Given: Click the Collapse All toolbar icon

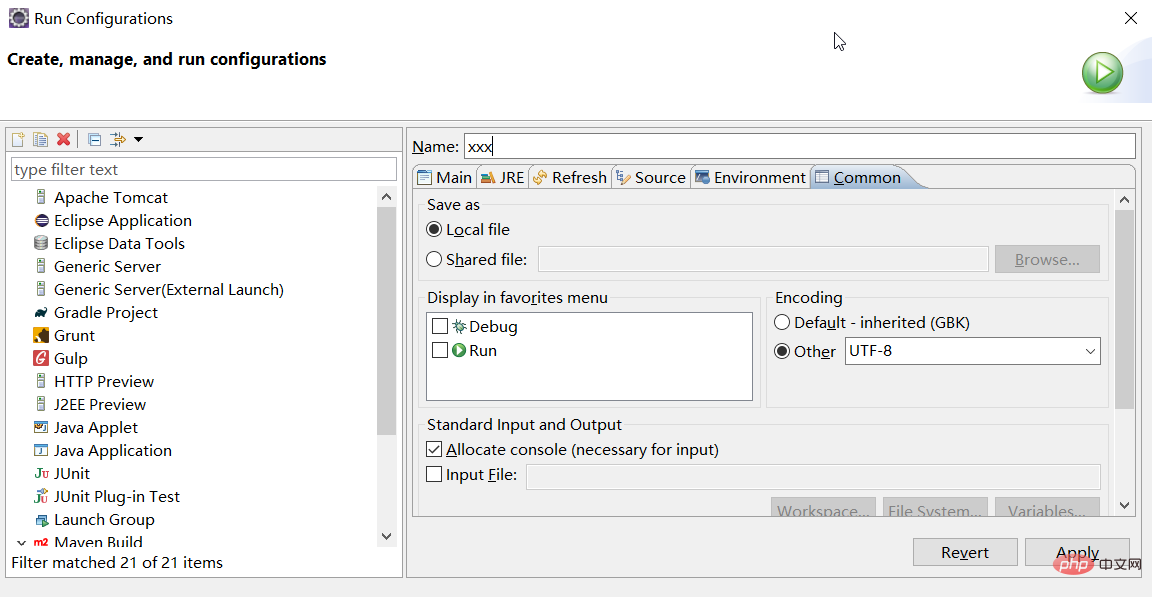Looking at the screenshot, I should pyautogui.click(x=94, y=140).
